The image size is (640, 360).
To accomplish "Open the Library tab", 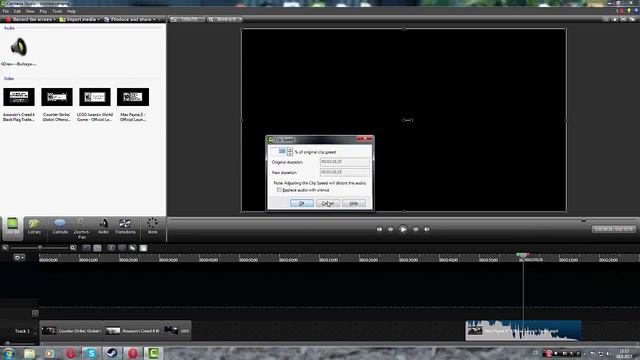I will coord(34,227).
